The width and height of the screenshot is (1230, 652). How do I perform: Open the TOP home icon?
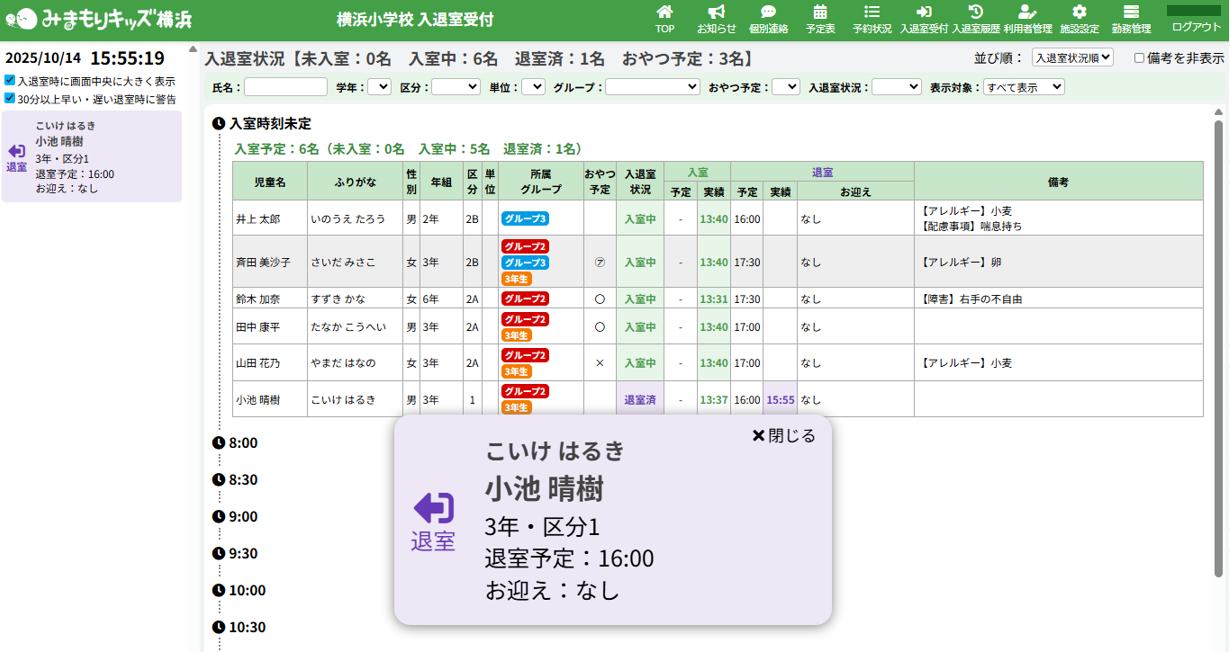pyautogui.click(x=664, y=18)
